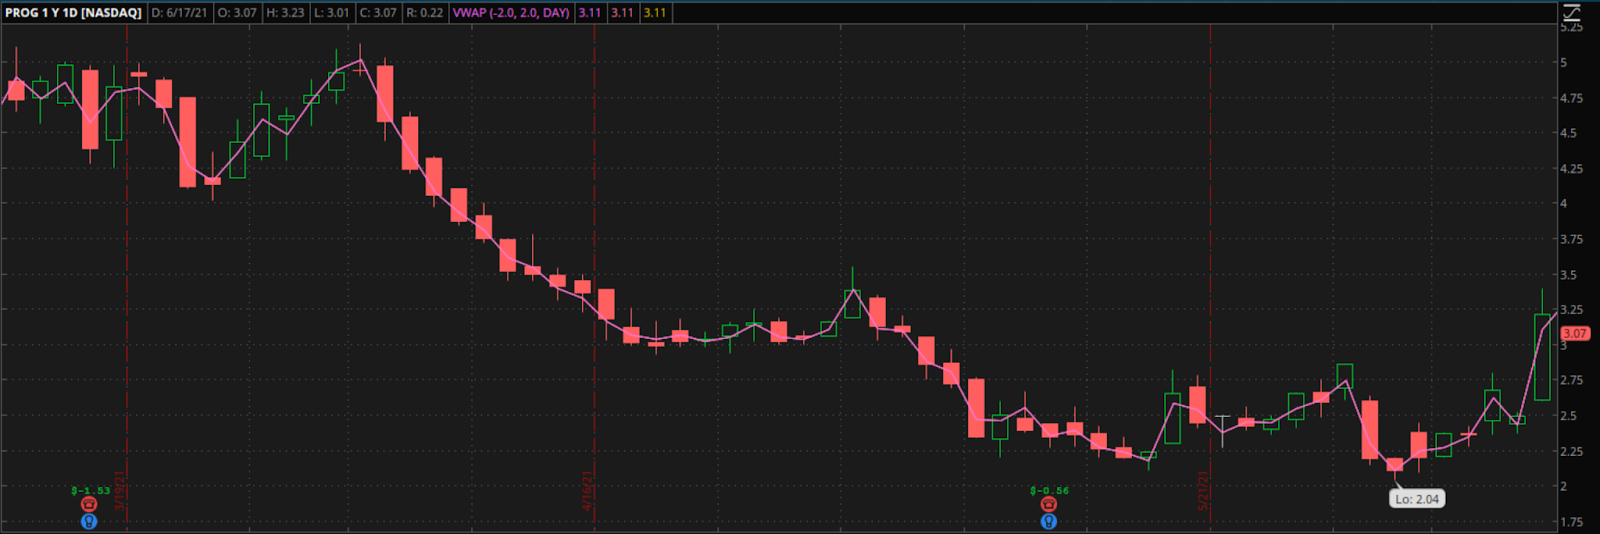Click the 4/16/21 expiration date marker
The image size is (1600, 534).
[x=588, y=491]
